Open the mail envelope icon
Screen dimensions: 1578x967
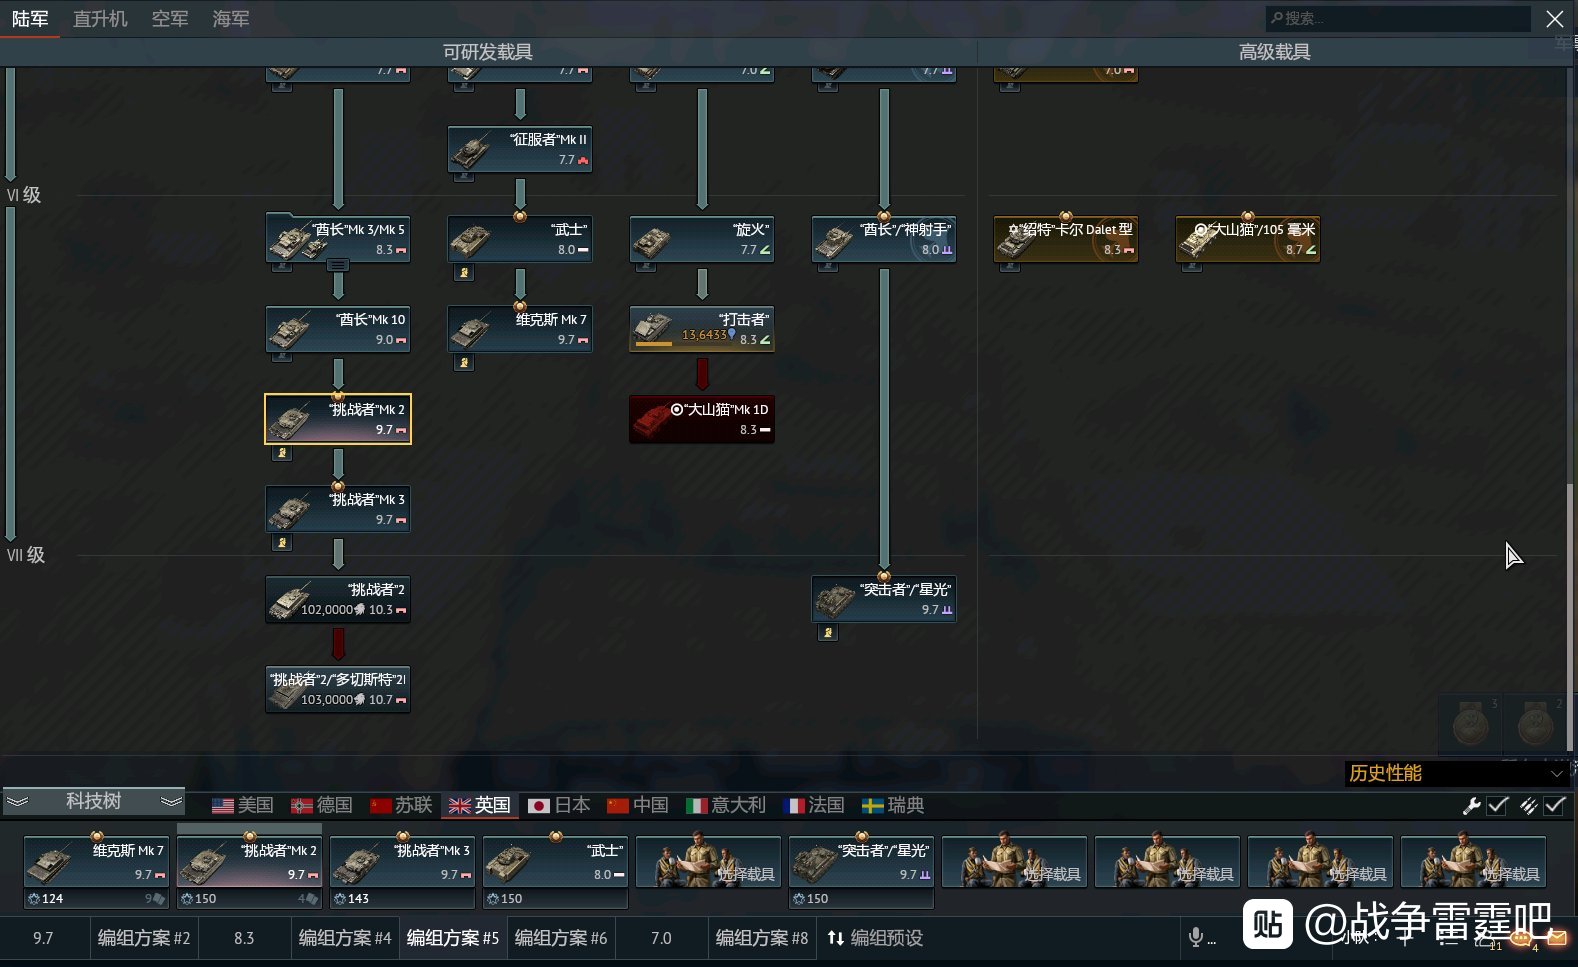tap(1556, 938)
